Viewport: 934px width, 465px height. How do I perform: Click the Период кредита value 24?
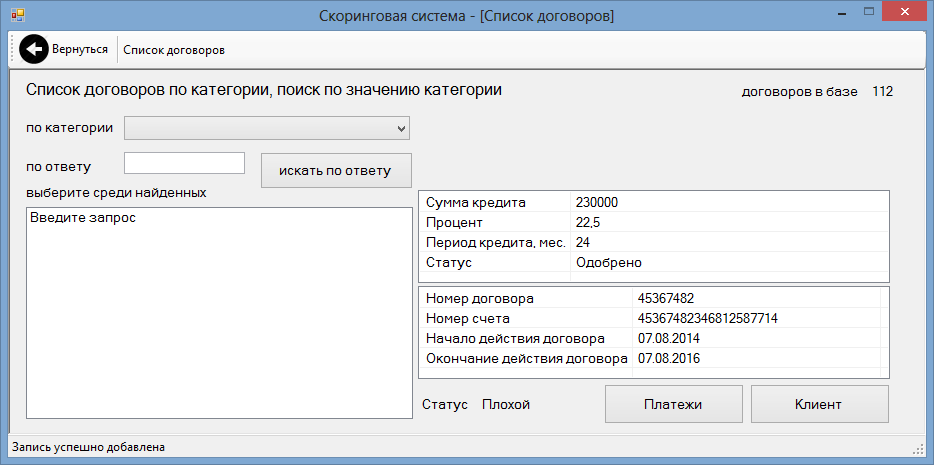(x=583, y=242)
